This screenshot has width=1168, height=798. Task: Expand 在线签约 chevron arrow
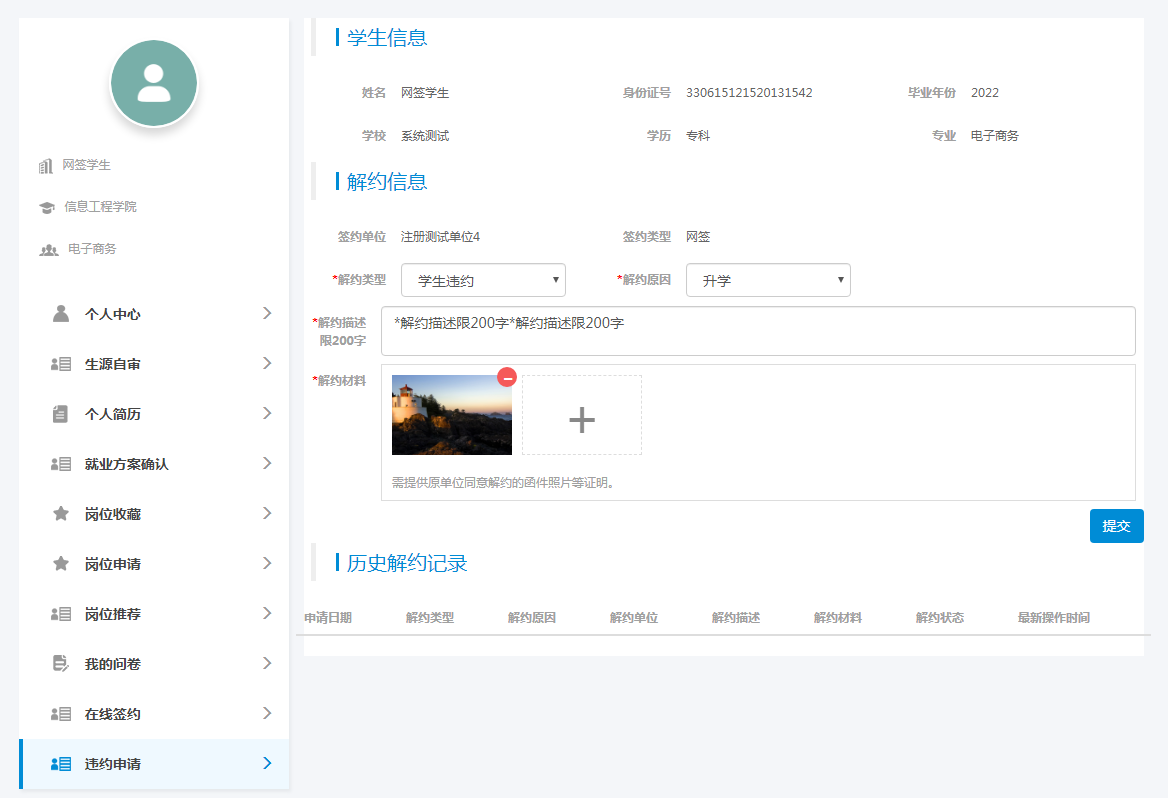(x=267, y=713)
